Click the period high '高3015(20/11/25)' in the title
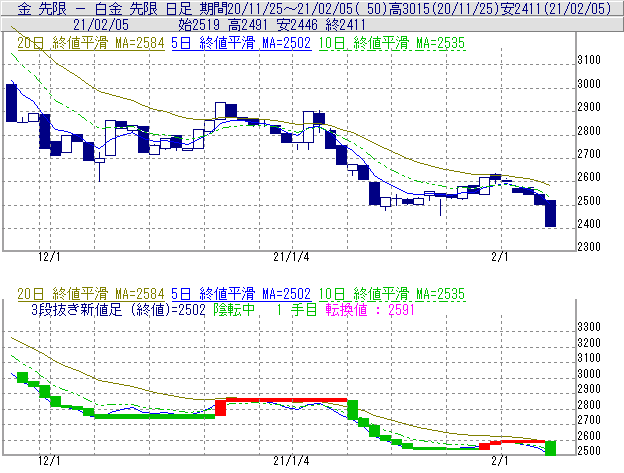 pyautogui.click(x=444, y=8)
